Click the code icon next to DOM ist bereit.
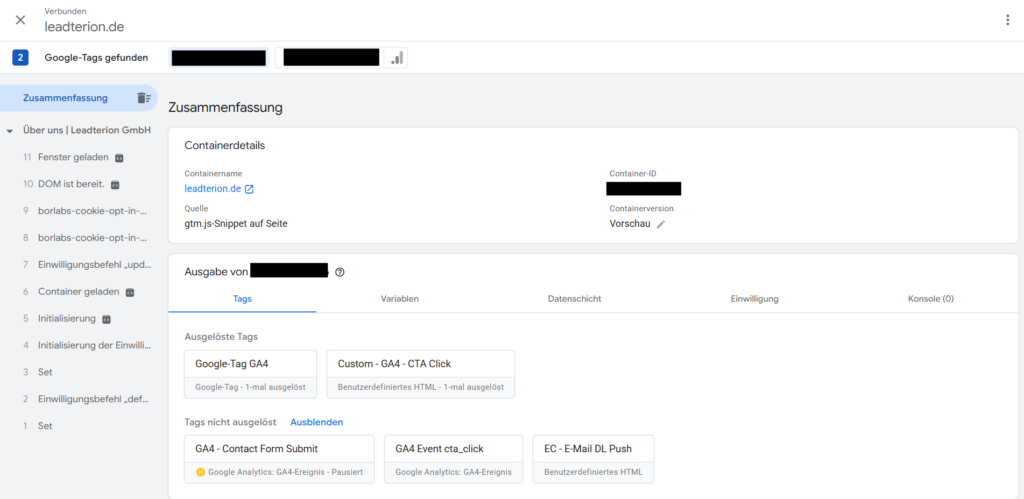This screenshot has height=499, width=1024. 115,185
